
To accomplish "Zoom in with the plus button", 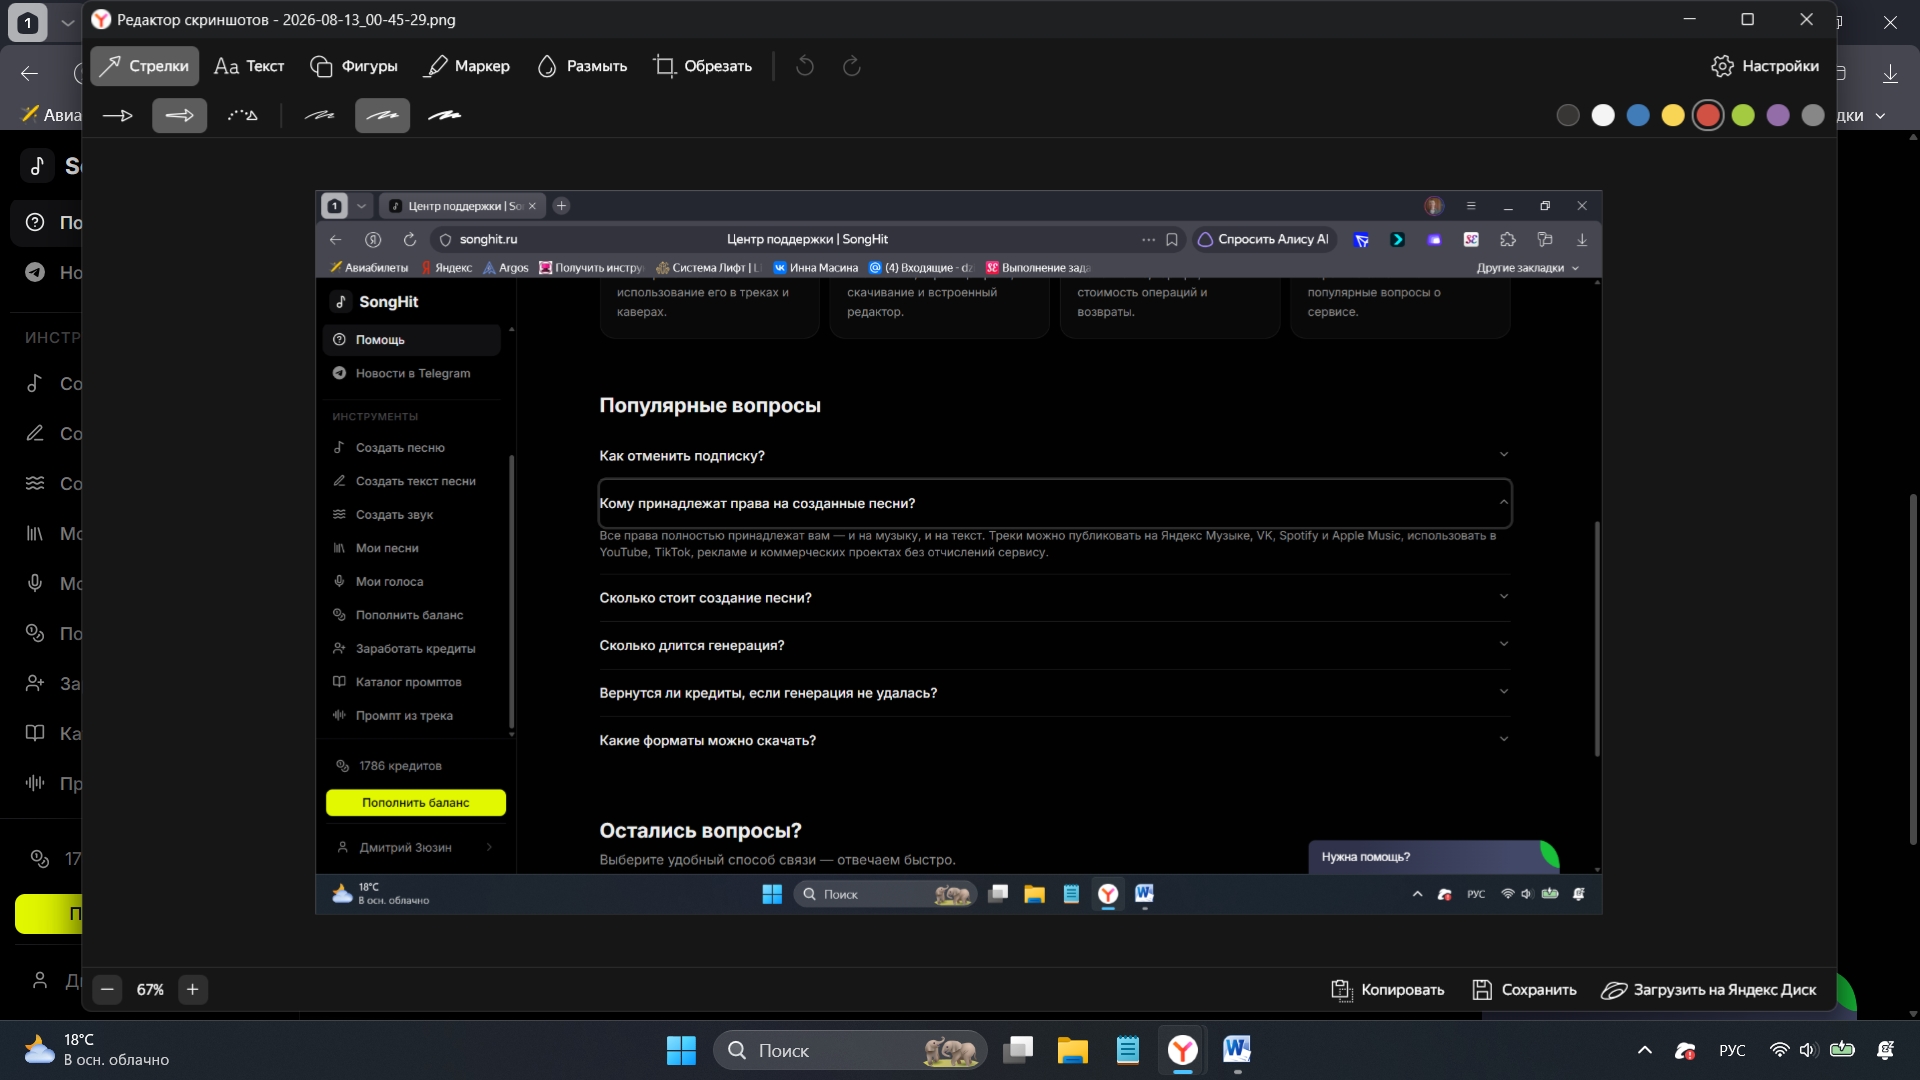I will [193, 990].
